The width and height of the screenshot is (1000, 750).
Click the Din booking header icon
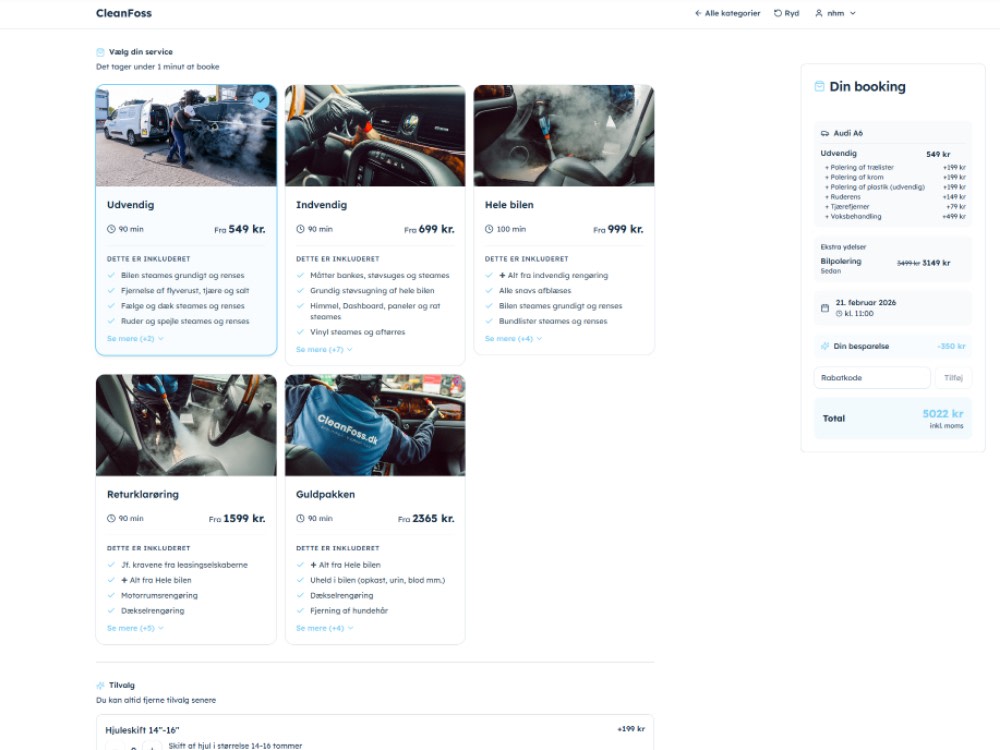820,87
